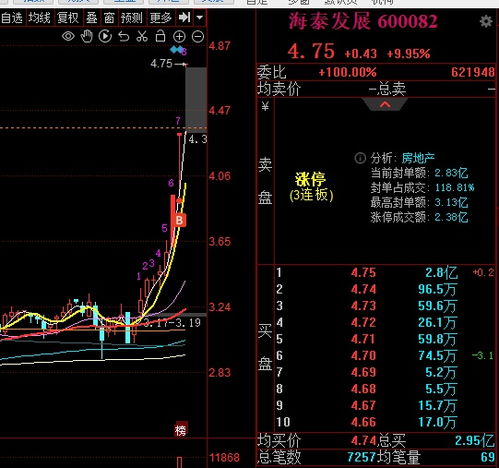This screenshot has width=499, height=468.
Task: Click the circular replay playback icon
Action: coord(105,36)
